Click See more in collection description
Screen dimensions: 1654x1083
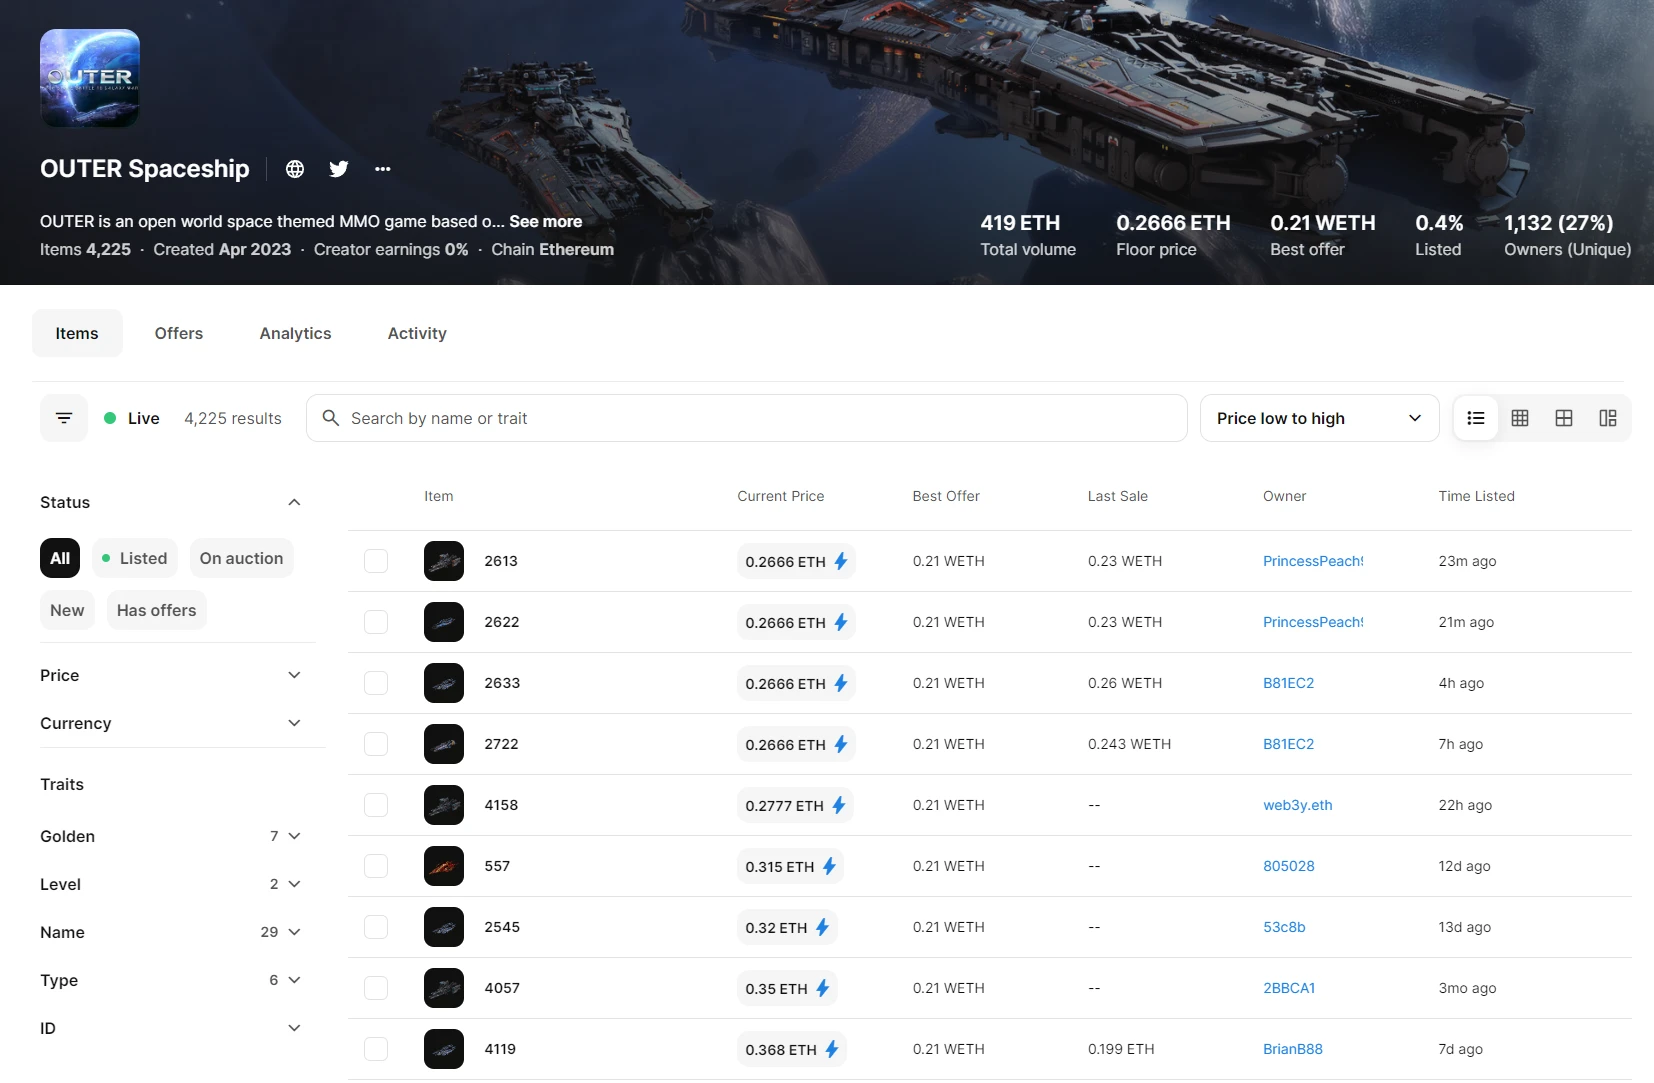pos(545,221)
